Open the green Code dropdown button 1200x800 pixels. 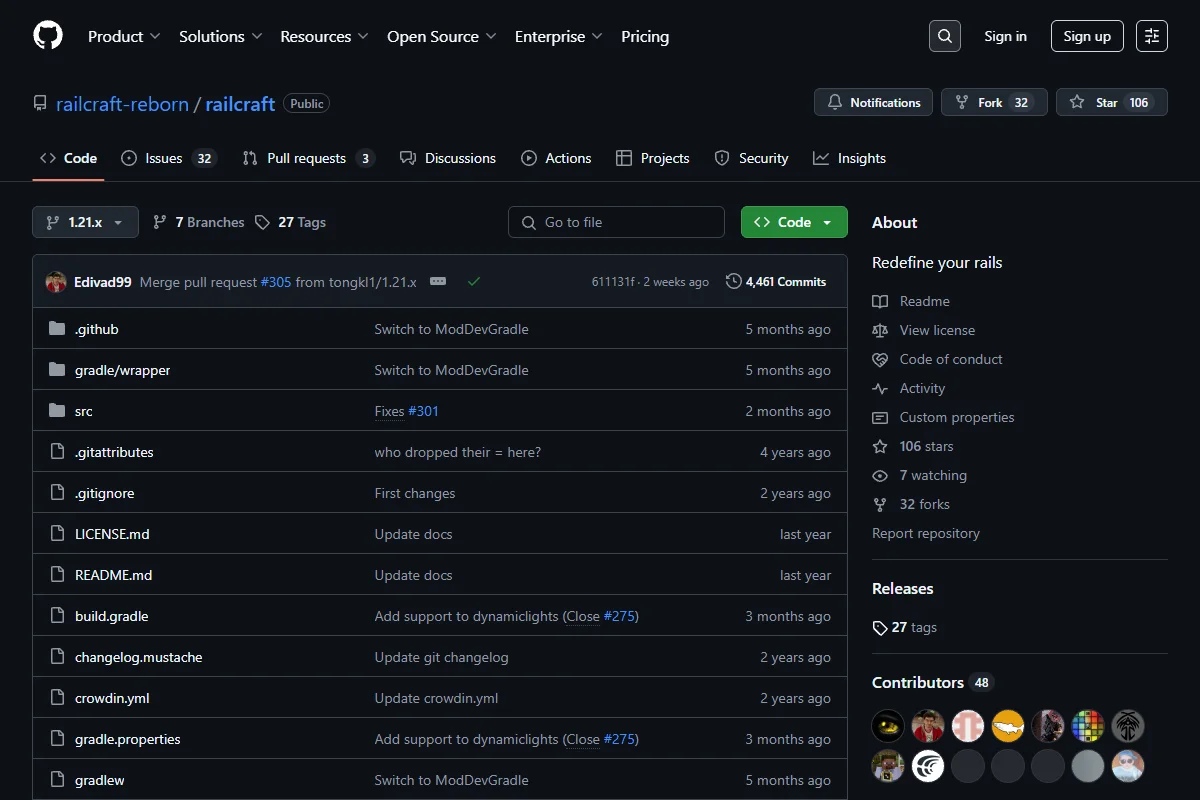point(794,222)
